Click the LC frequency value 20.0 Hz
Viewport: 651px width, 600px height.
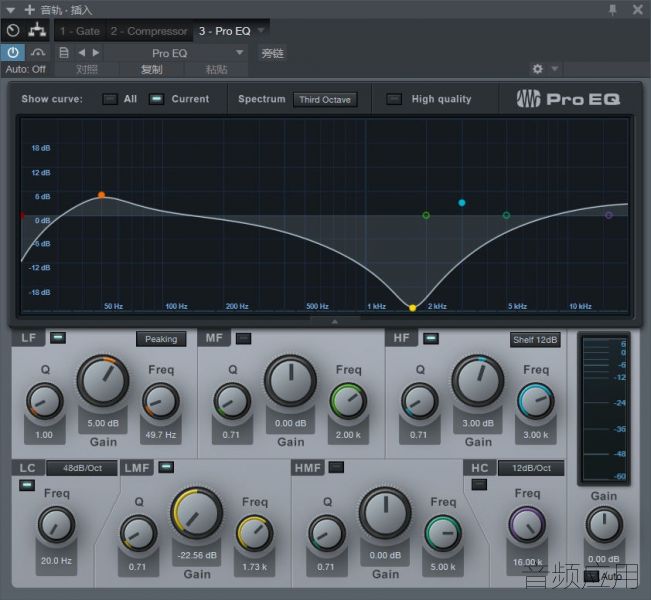pos(56,561)
